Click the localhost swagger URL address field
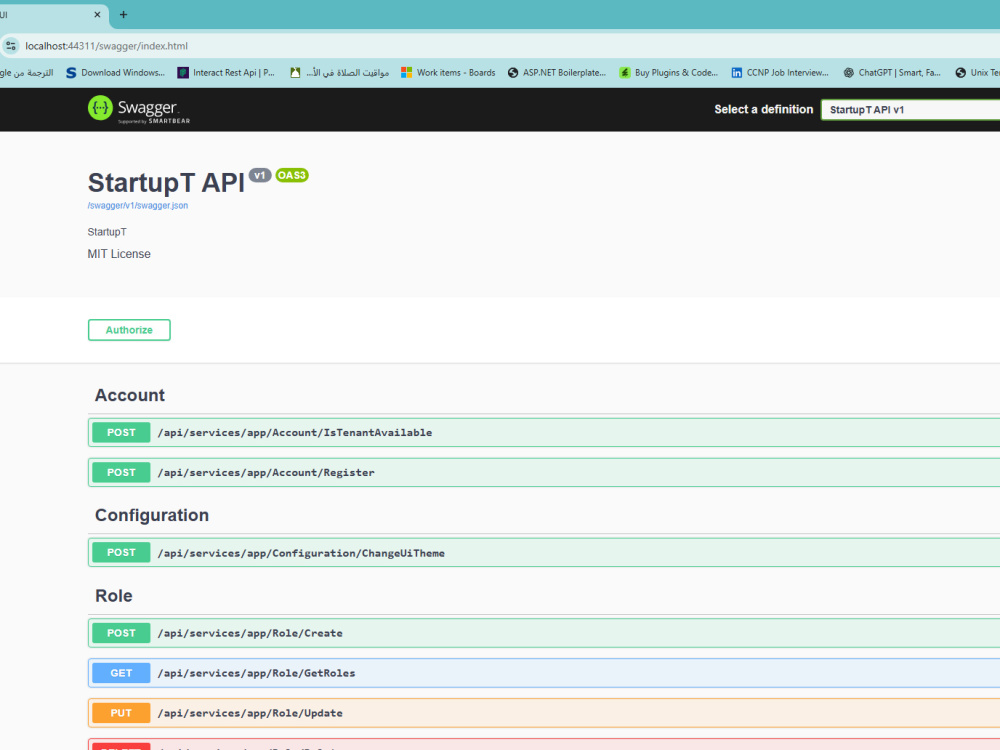This screenshot has height=750, width=1000. (107, 46)
